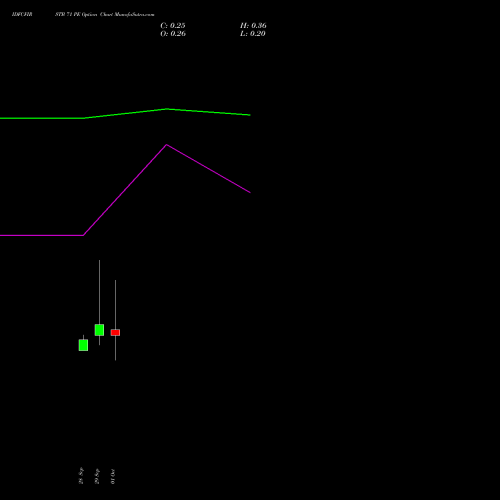The height and width of the screenshot is (500, 500).
Task: Click the open value "O: 0.26"
Action: click(x=173, y=34)
